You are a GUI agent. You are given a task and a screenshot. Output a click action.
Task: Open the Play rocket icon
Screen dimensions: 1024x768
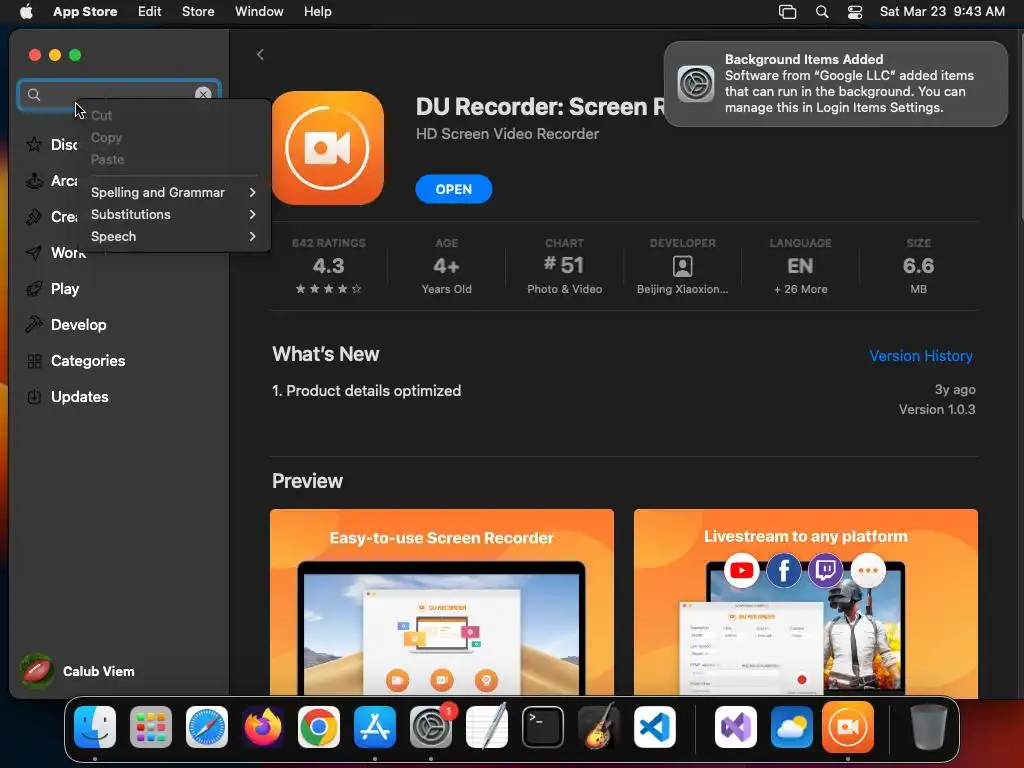point(34,289)
